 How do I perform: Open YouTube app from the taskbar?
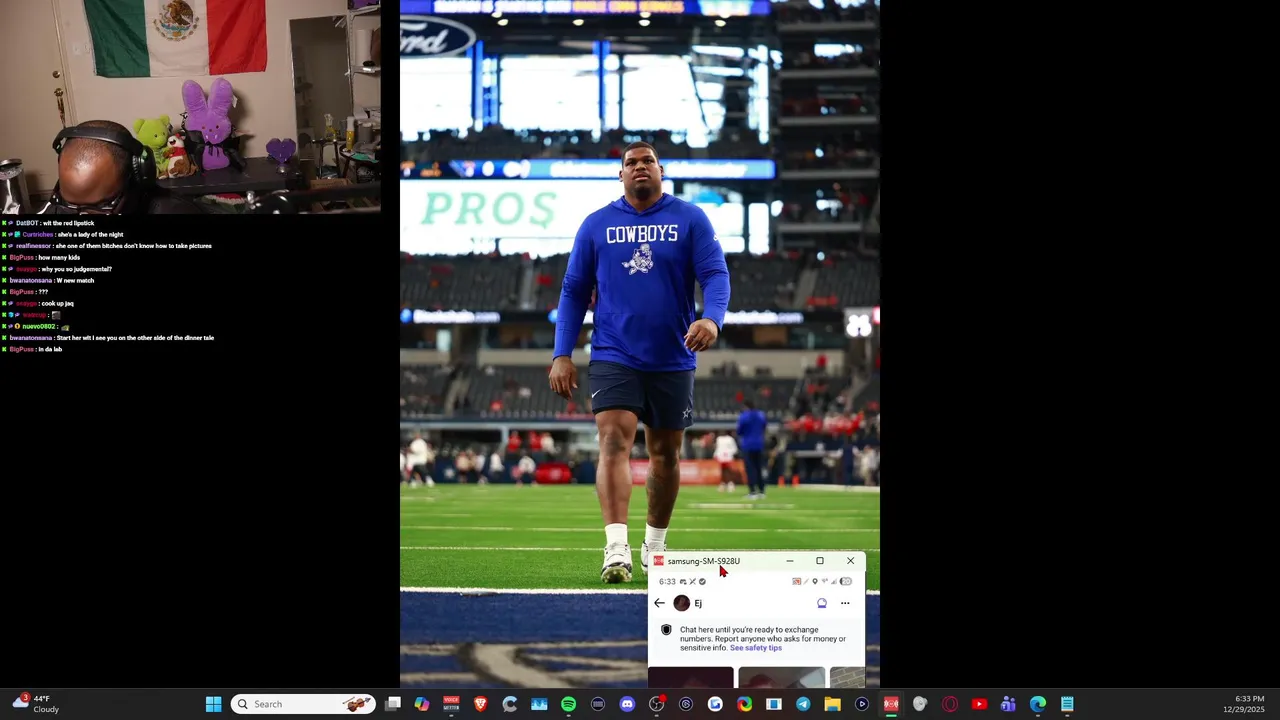click(x=979, y=704)
